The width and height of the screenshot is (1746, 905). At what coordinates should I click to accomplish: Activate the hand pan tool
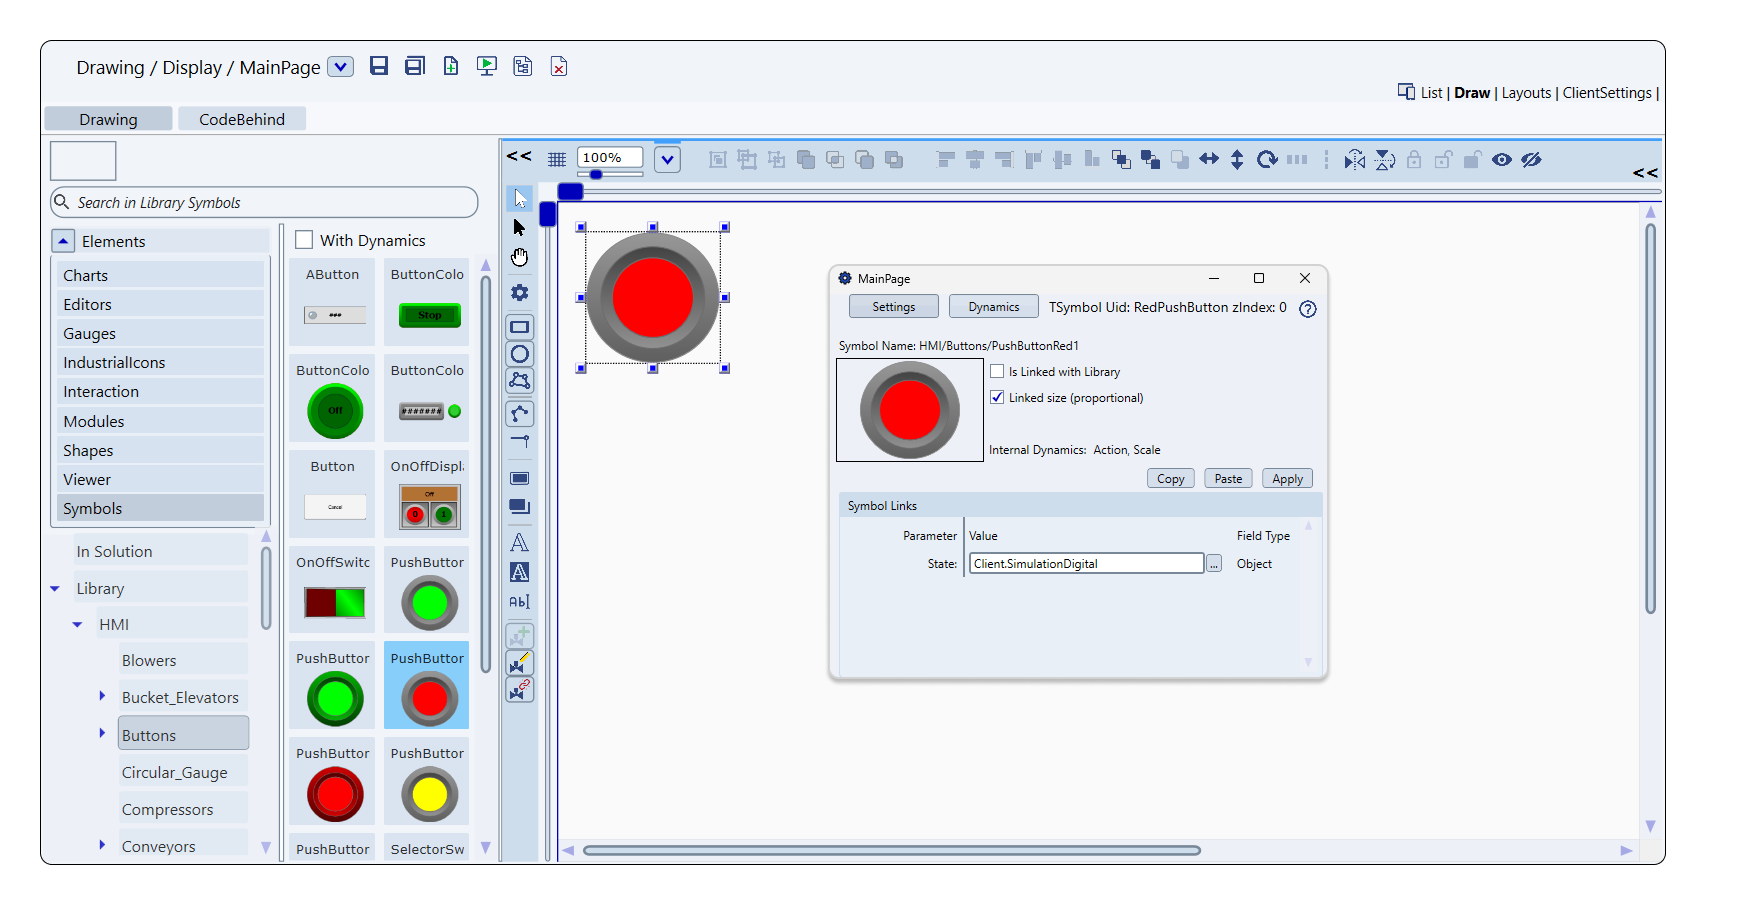[520, 258]
